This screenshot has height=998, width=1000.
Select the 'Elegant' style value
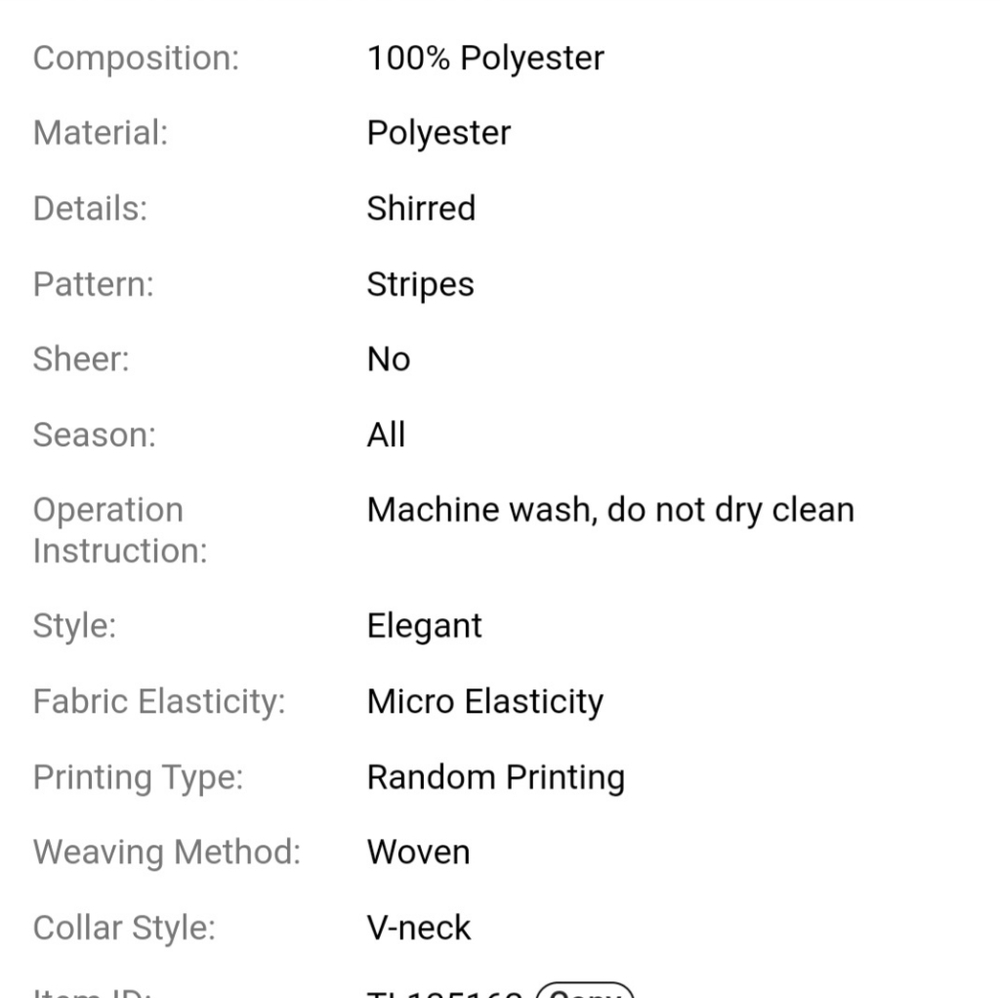[424, 626]
